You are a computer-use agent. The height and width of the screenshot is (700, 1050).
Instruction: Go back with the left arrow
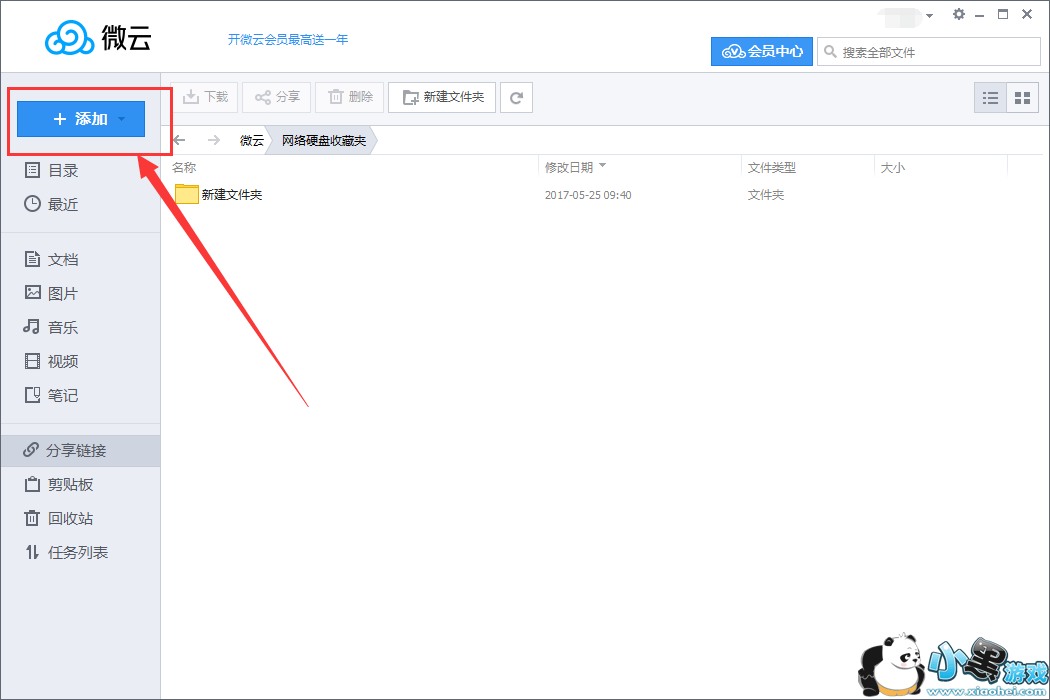click(179, 140)
